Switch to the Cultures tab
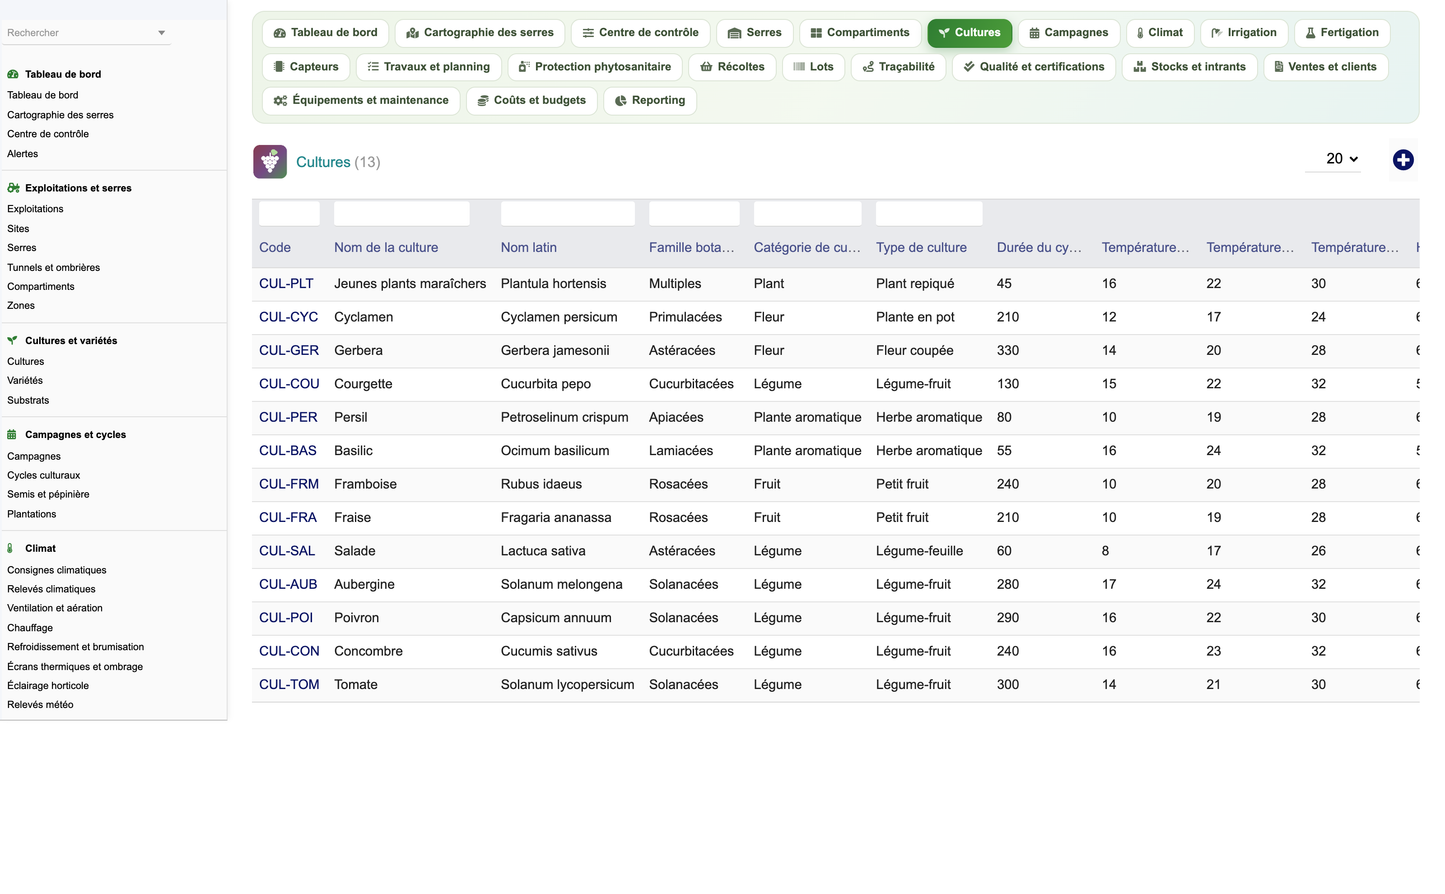The image size is (1445, 894). 969,33
